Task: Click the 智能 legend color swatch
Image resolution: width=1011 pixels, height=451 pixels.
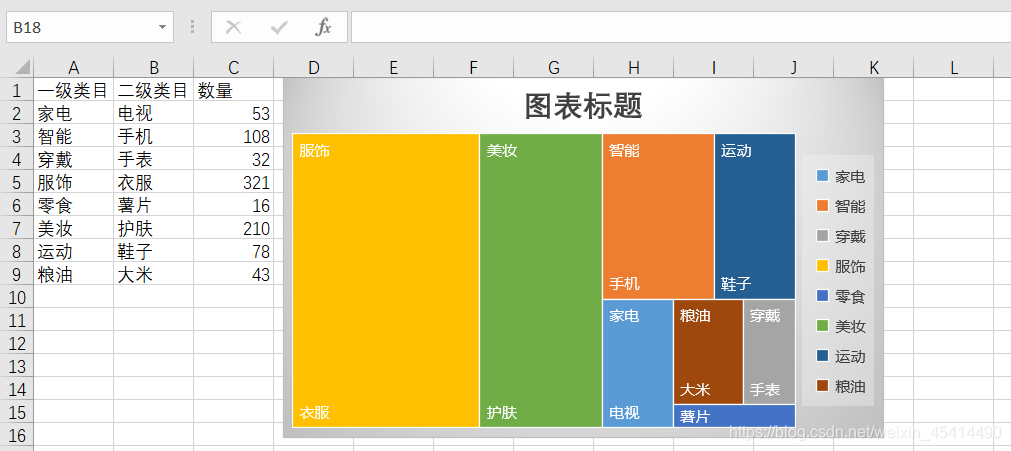Action: point(822,206)
